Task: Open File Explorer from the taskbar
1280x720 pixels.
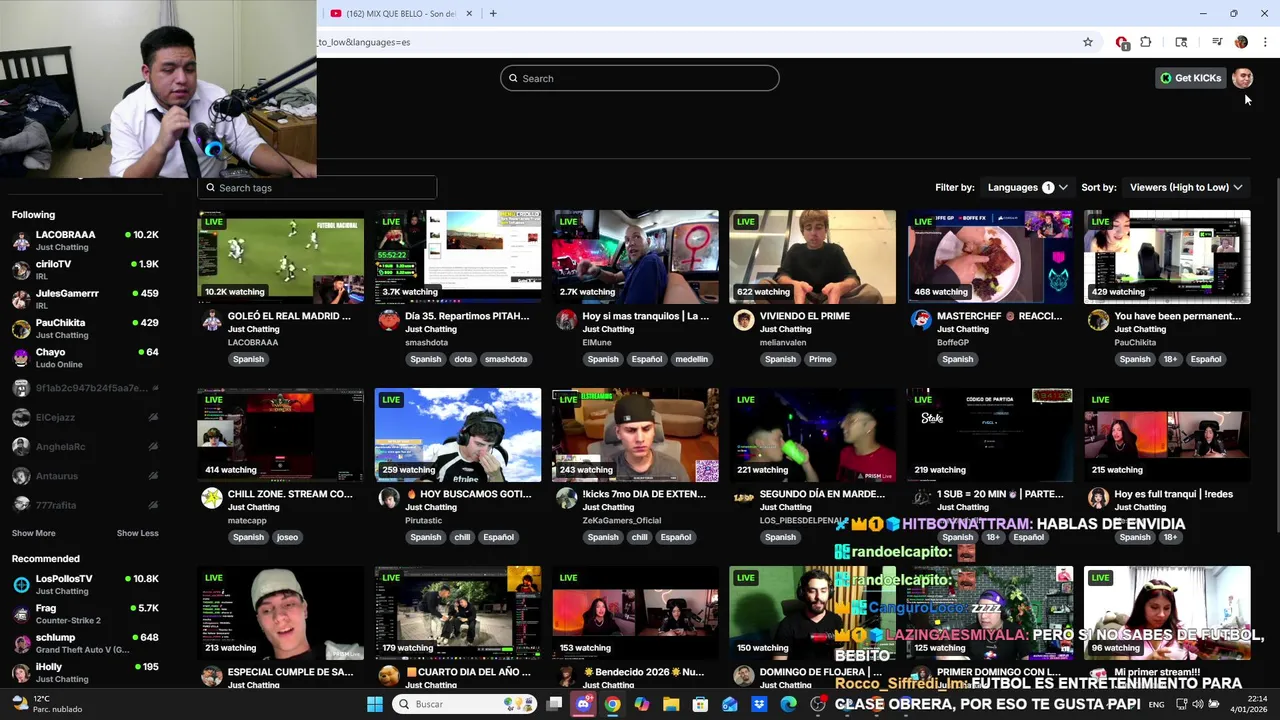Action: (x=671, y=704)
